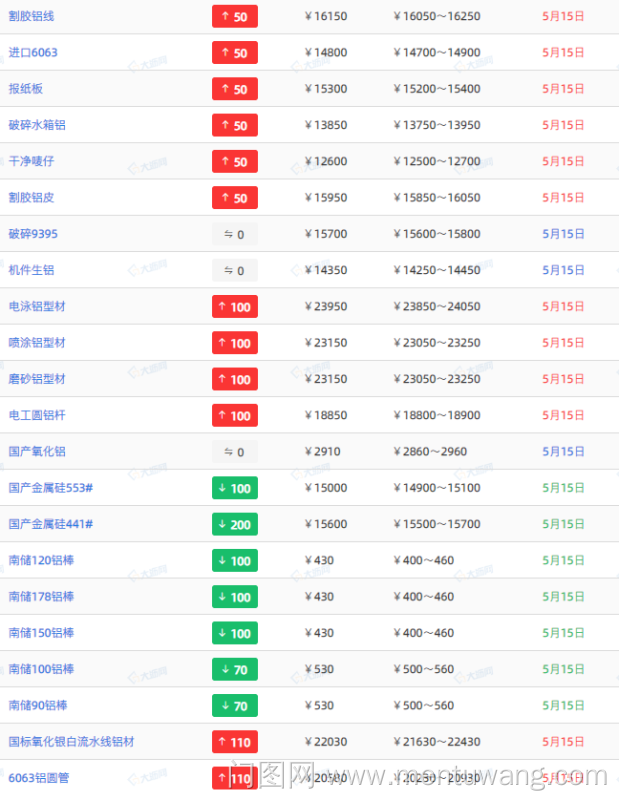Click the red up-110 badge for 国标氧化银白流水线铝材
The width and height of the screenshot is (619, 800).
tap(235, 742)
